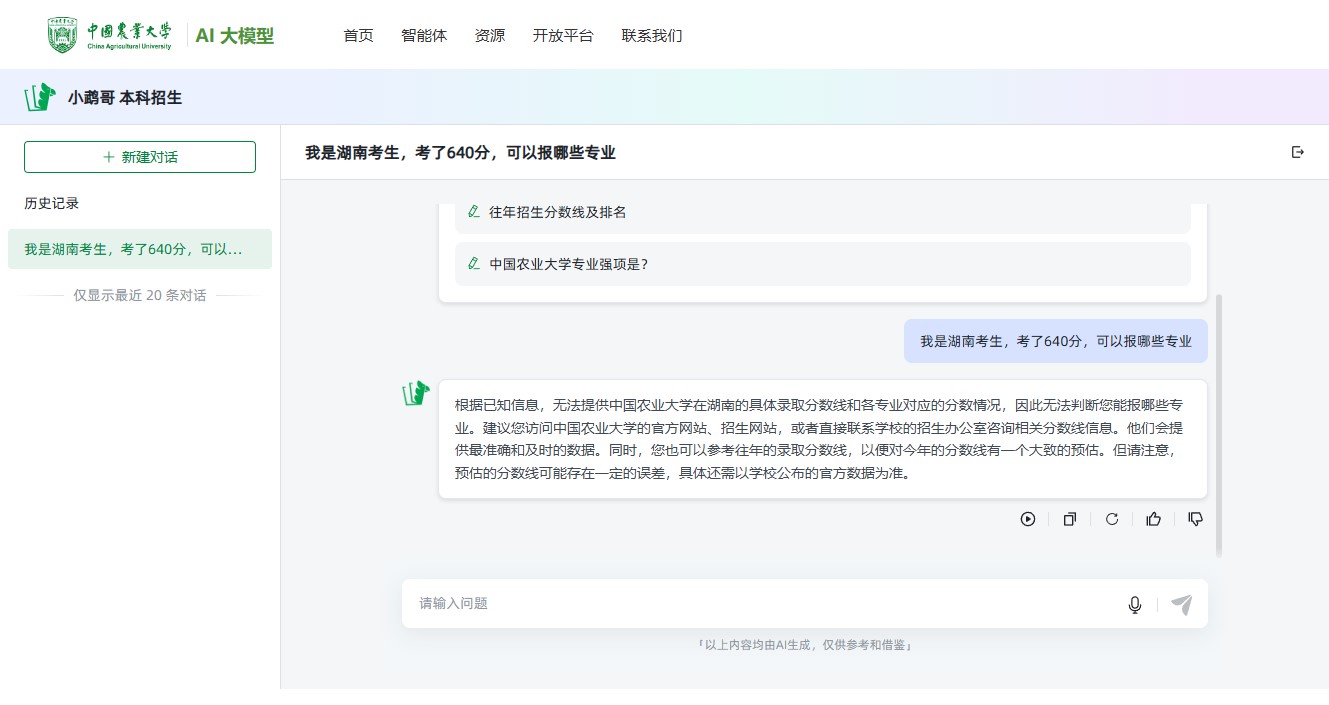
Task: Click the conversation title heading text
Action: [x=460, y=153]
